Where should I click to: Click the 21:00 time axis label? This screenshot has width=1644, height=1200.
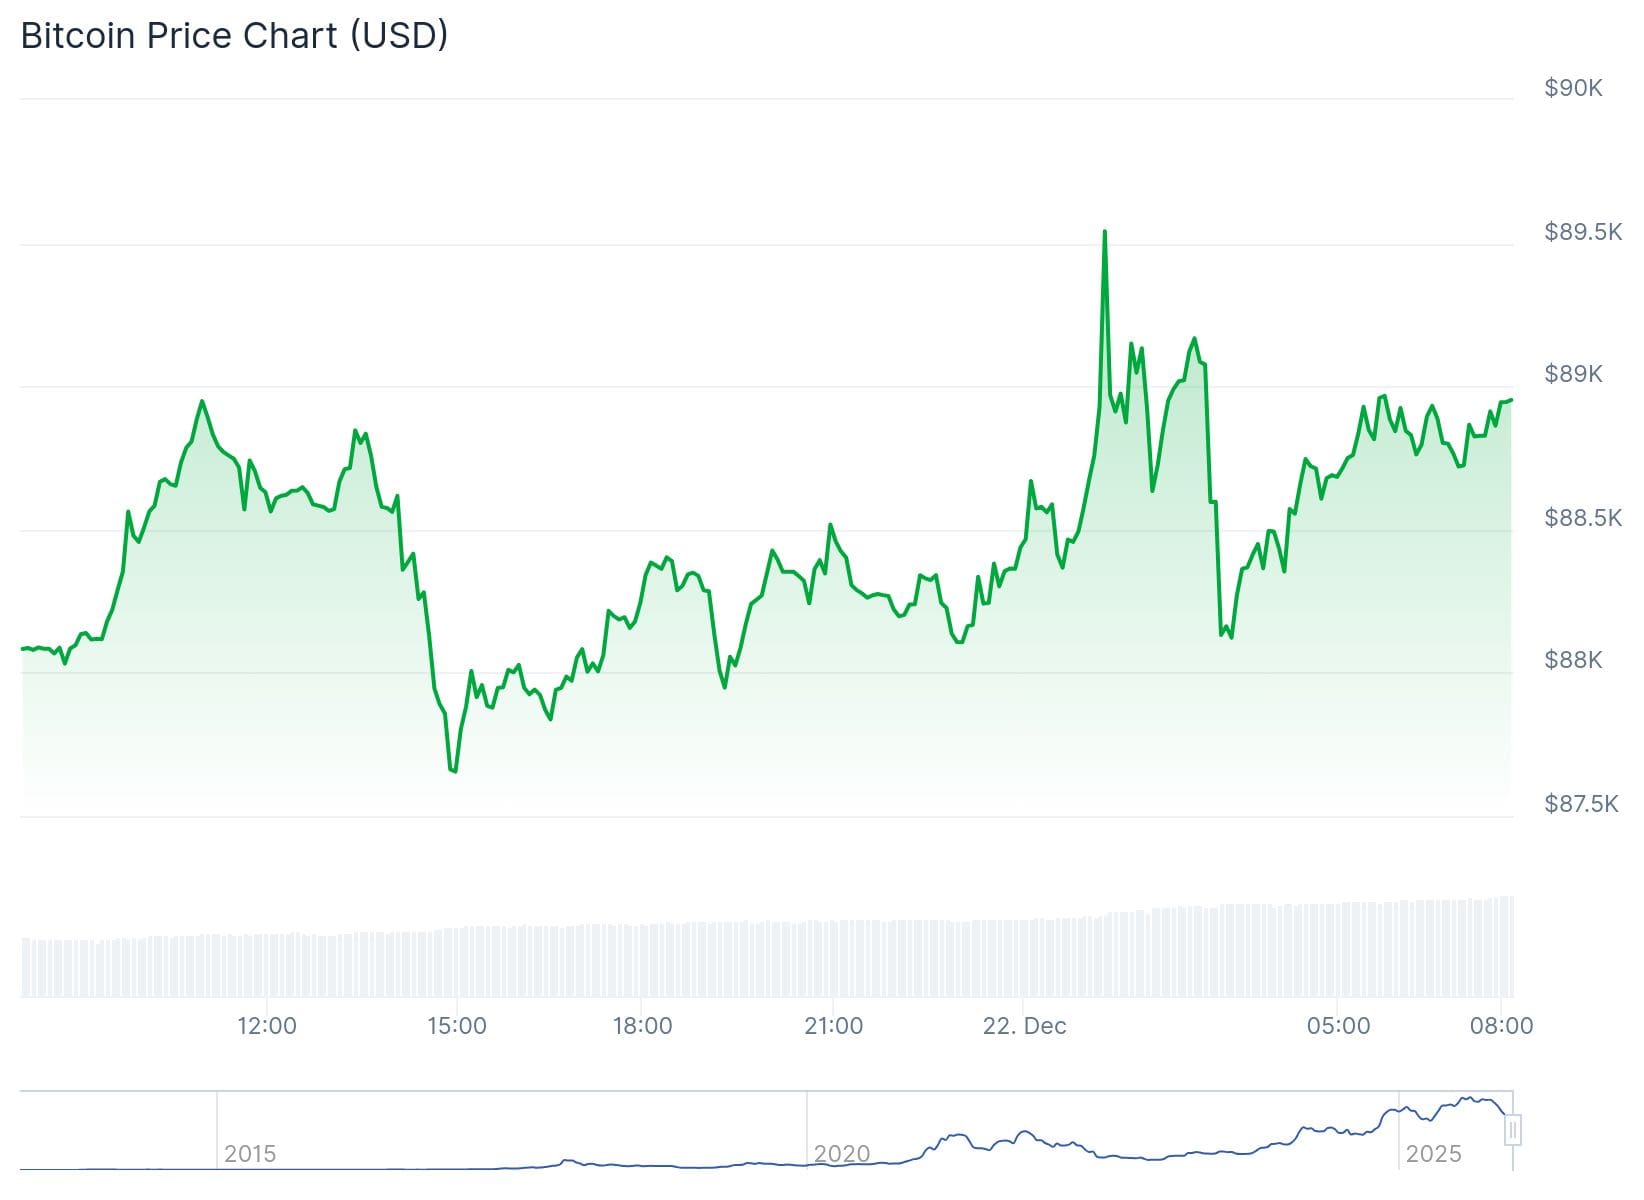pos(833,1026)
